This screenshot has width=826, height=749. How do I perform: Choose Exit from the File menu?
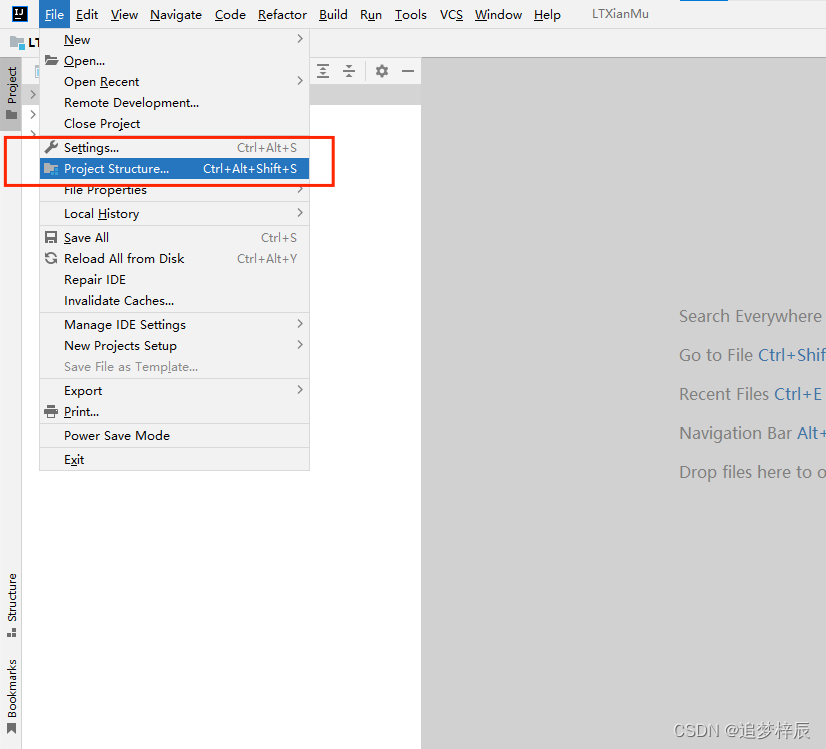pyautogui.click(x=174, y=459)
